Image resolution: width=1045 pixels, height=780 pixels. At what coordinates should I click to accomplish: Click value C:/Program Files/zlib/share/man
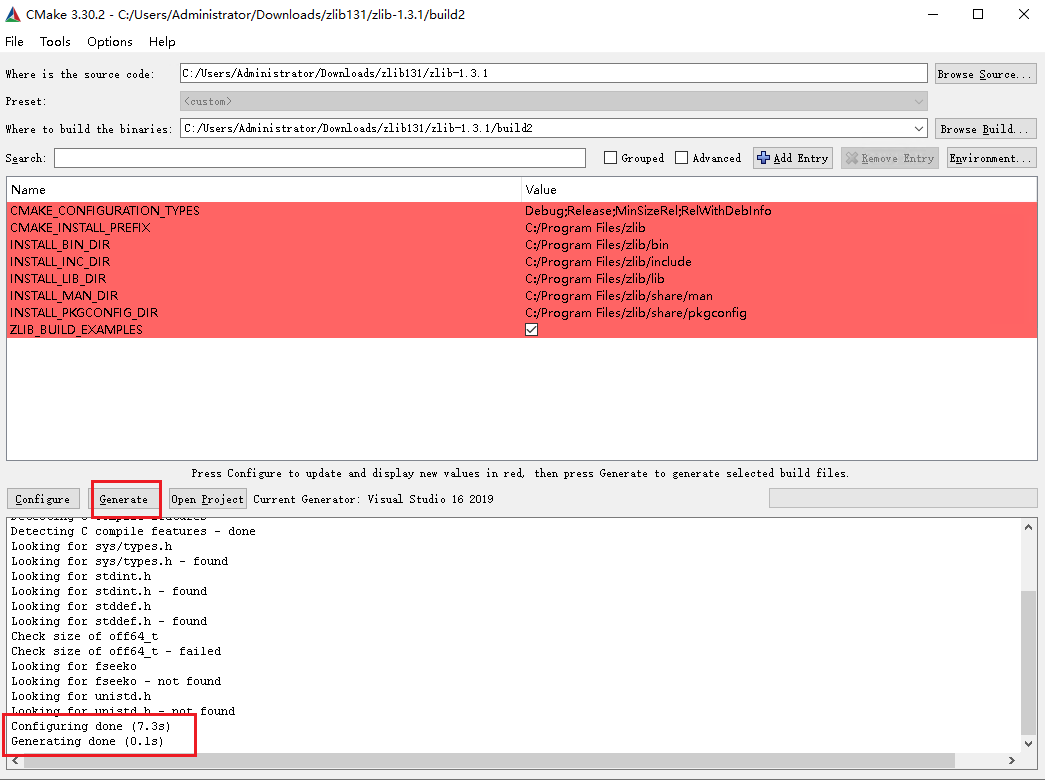618,296
